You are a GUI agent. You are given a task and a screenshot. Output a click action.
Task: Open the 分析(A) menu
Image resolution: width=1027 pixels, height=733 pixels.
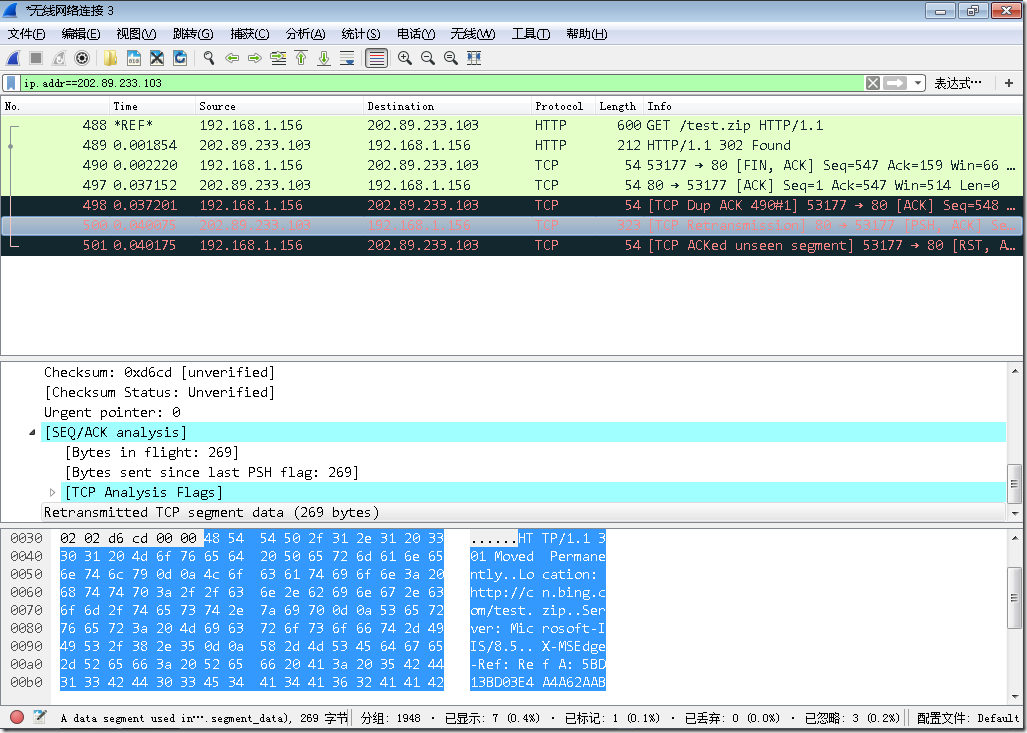305,34
